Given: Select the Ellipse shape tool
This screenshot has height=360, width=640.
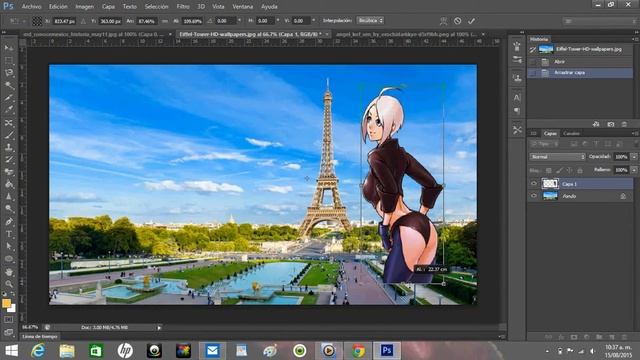Looking at the screenshot, I should point(9,259).
